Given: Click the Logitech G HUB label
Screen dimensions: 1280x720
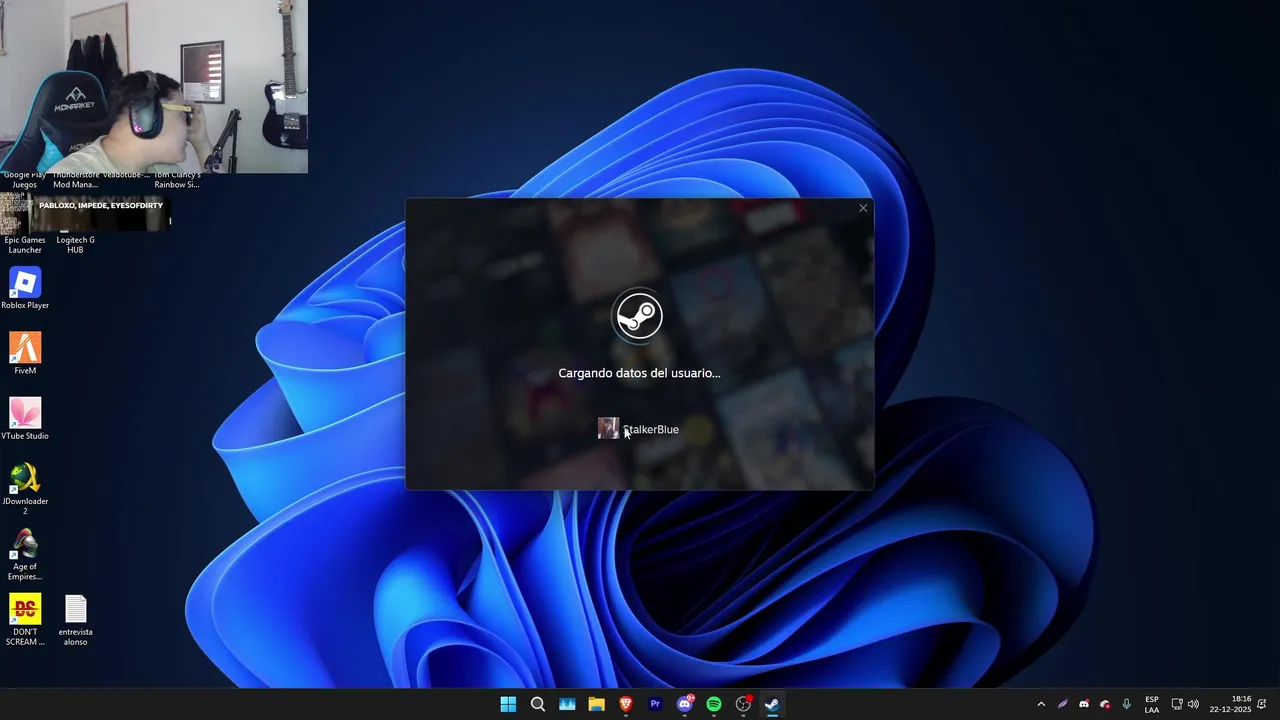Looking at the screenshot, I should 76,245.
